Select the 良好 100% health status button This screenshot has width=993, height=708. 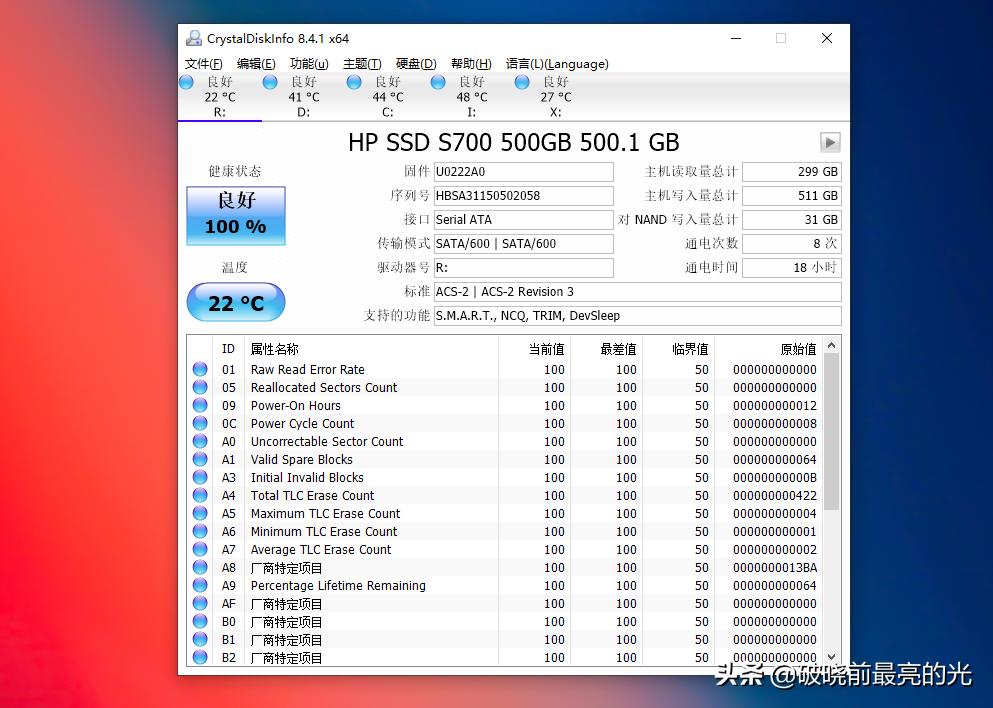click(235, 215)
